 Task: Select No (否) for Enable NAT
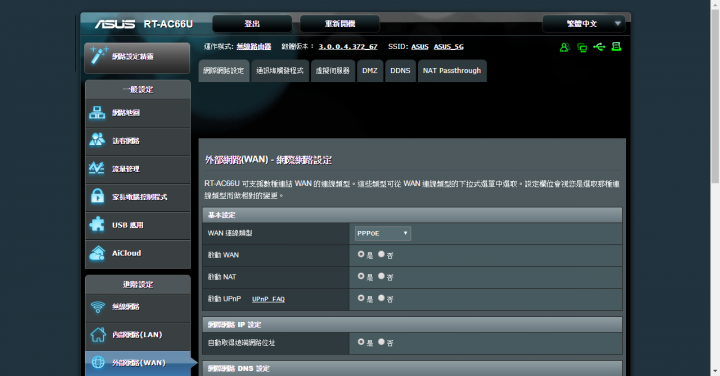(x=381, y=276)
